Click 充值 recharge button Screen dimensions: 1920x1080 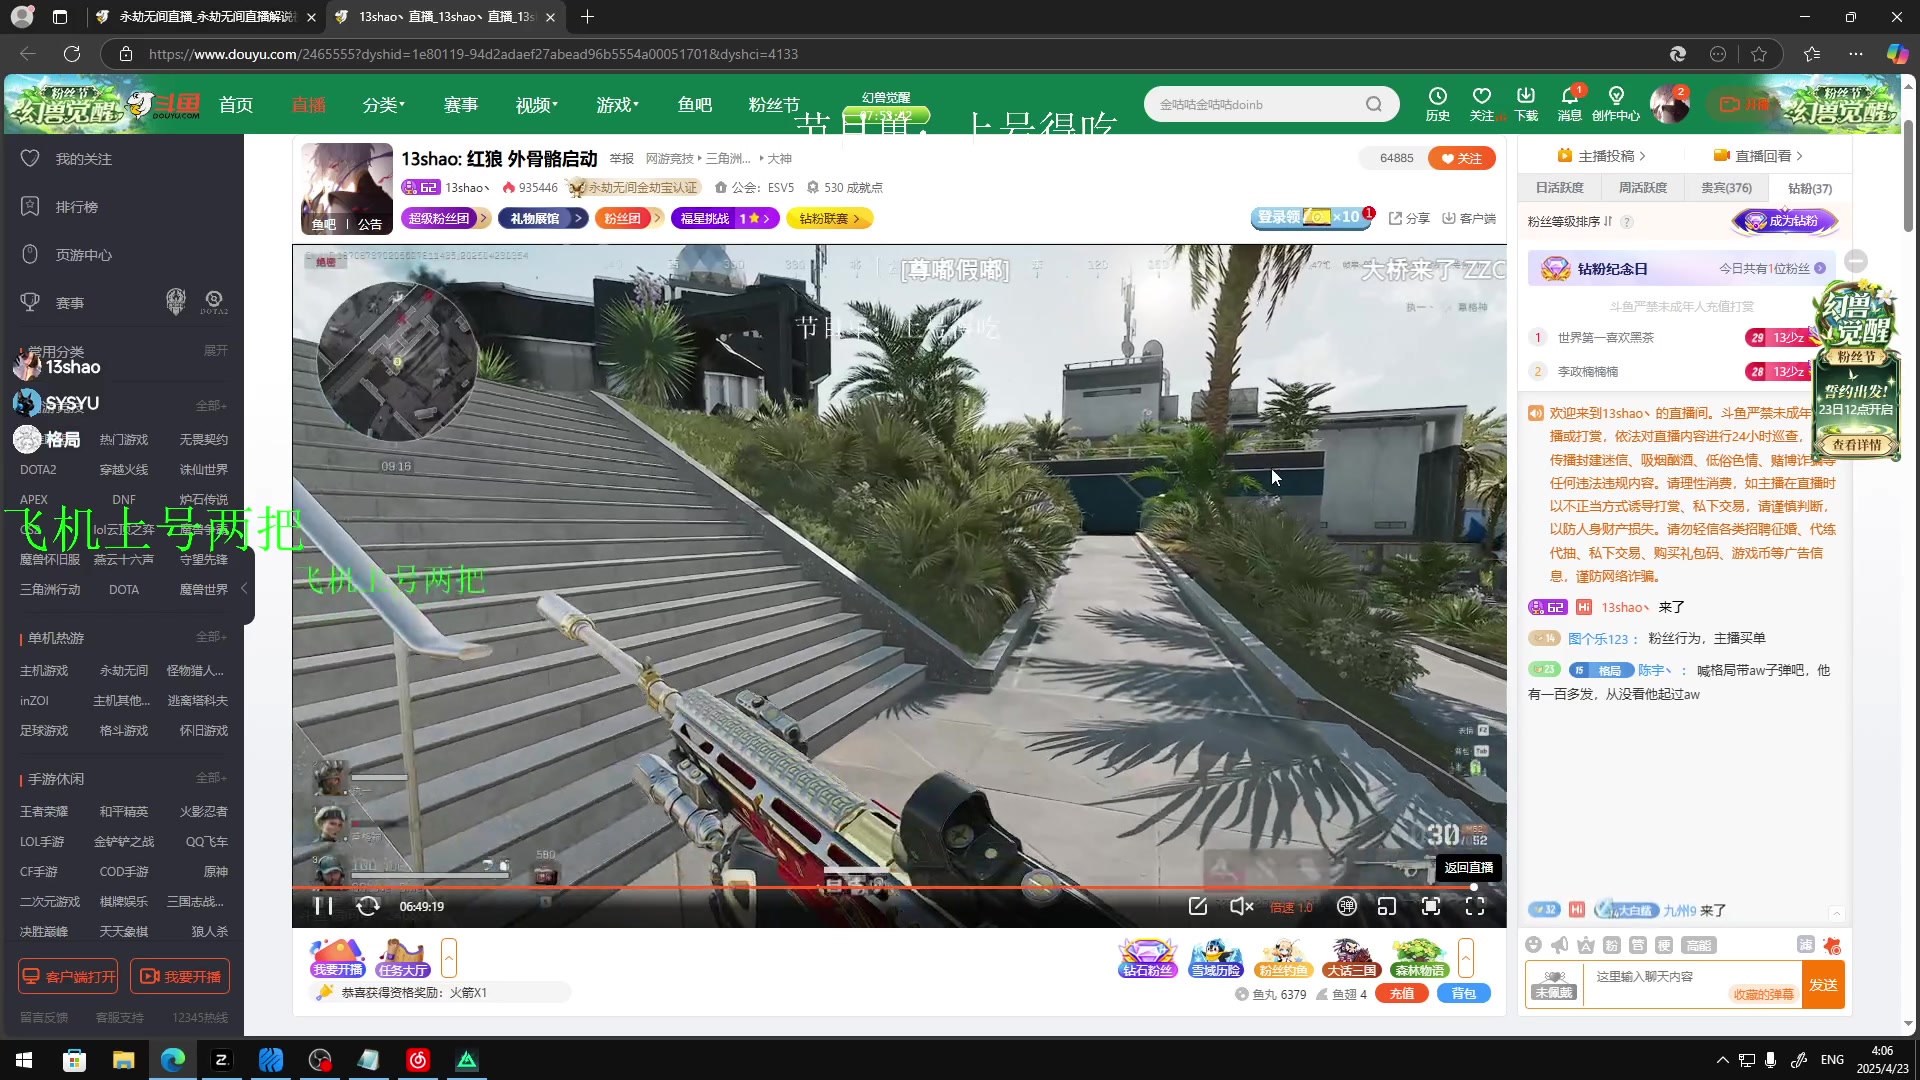point(1402,994)
